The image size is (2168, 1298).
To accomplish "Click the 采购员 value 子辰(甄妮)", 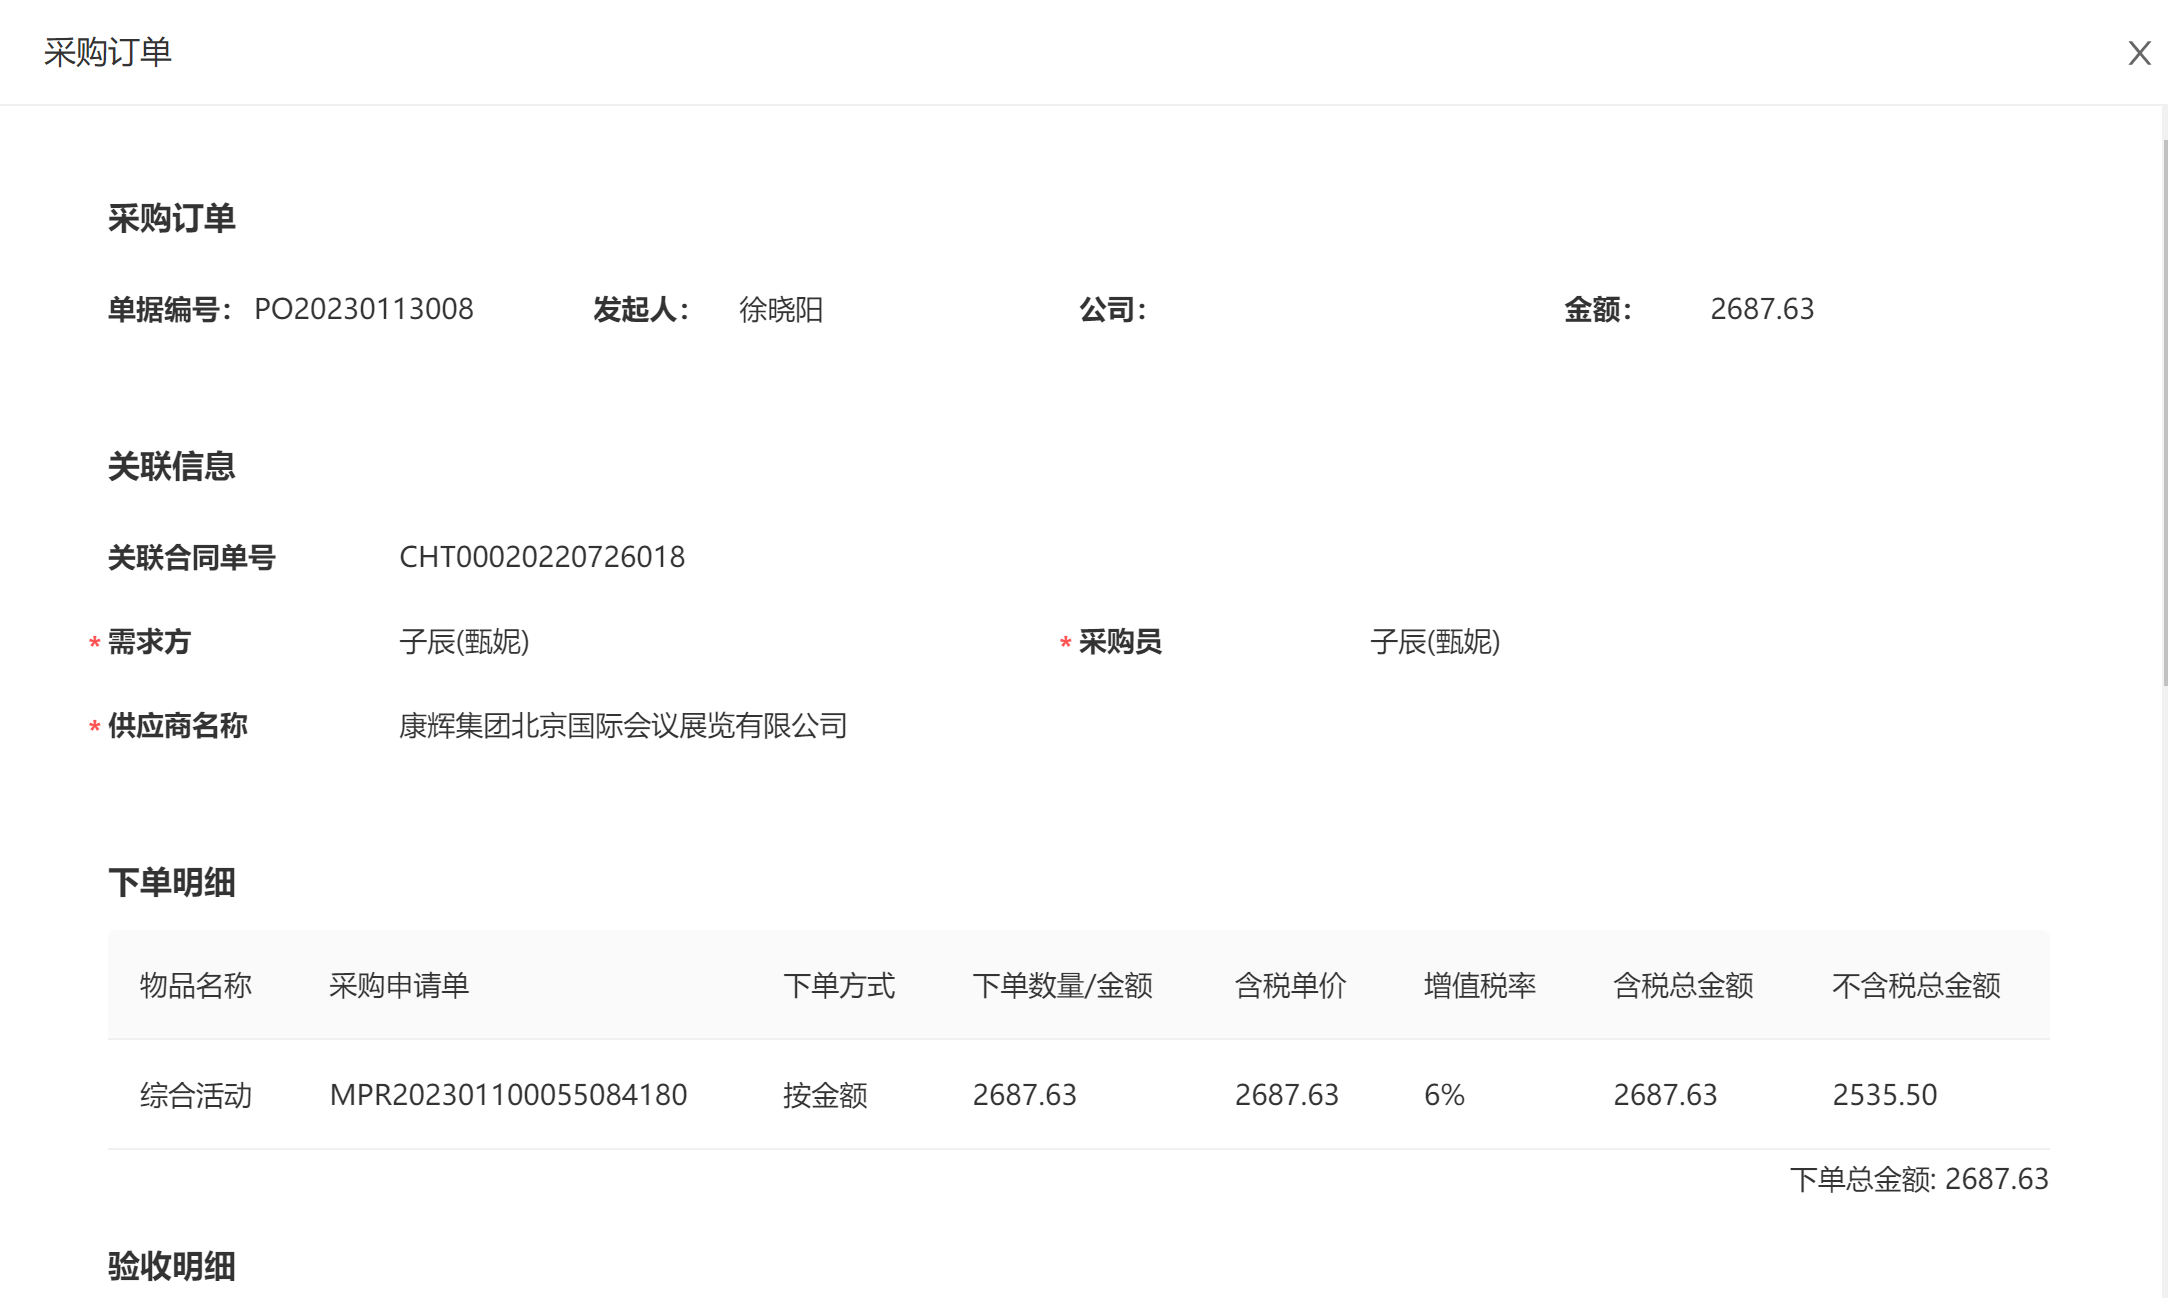I will (1435, 642).
